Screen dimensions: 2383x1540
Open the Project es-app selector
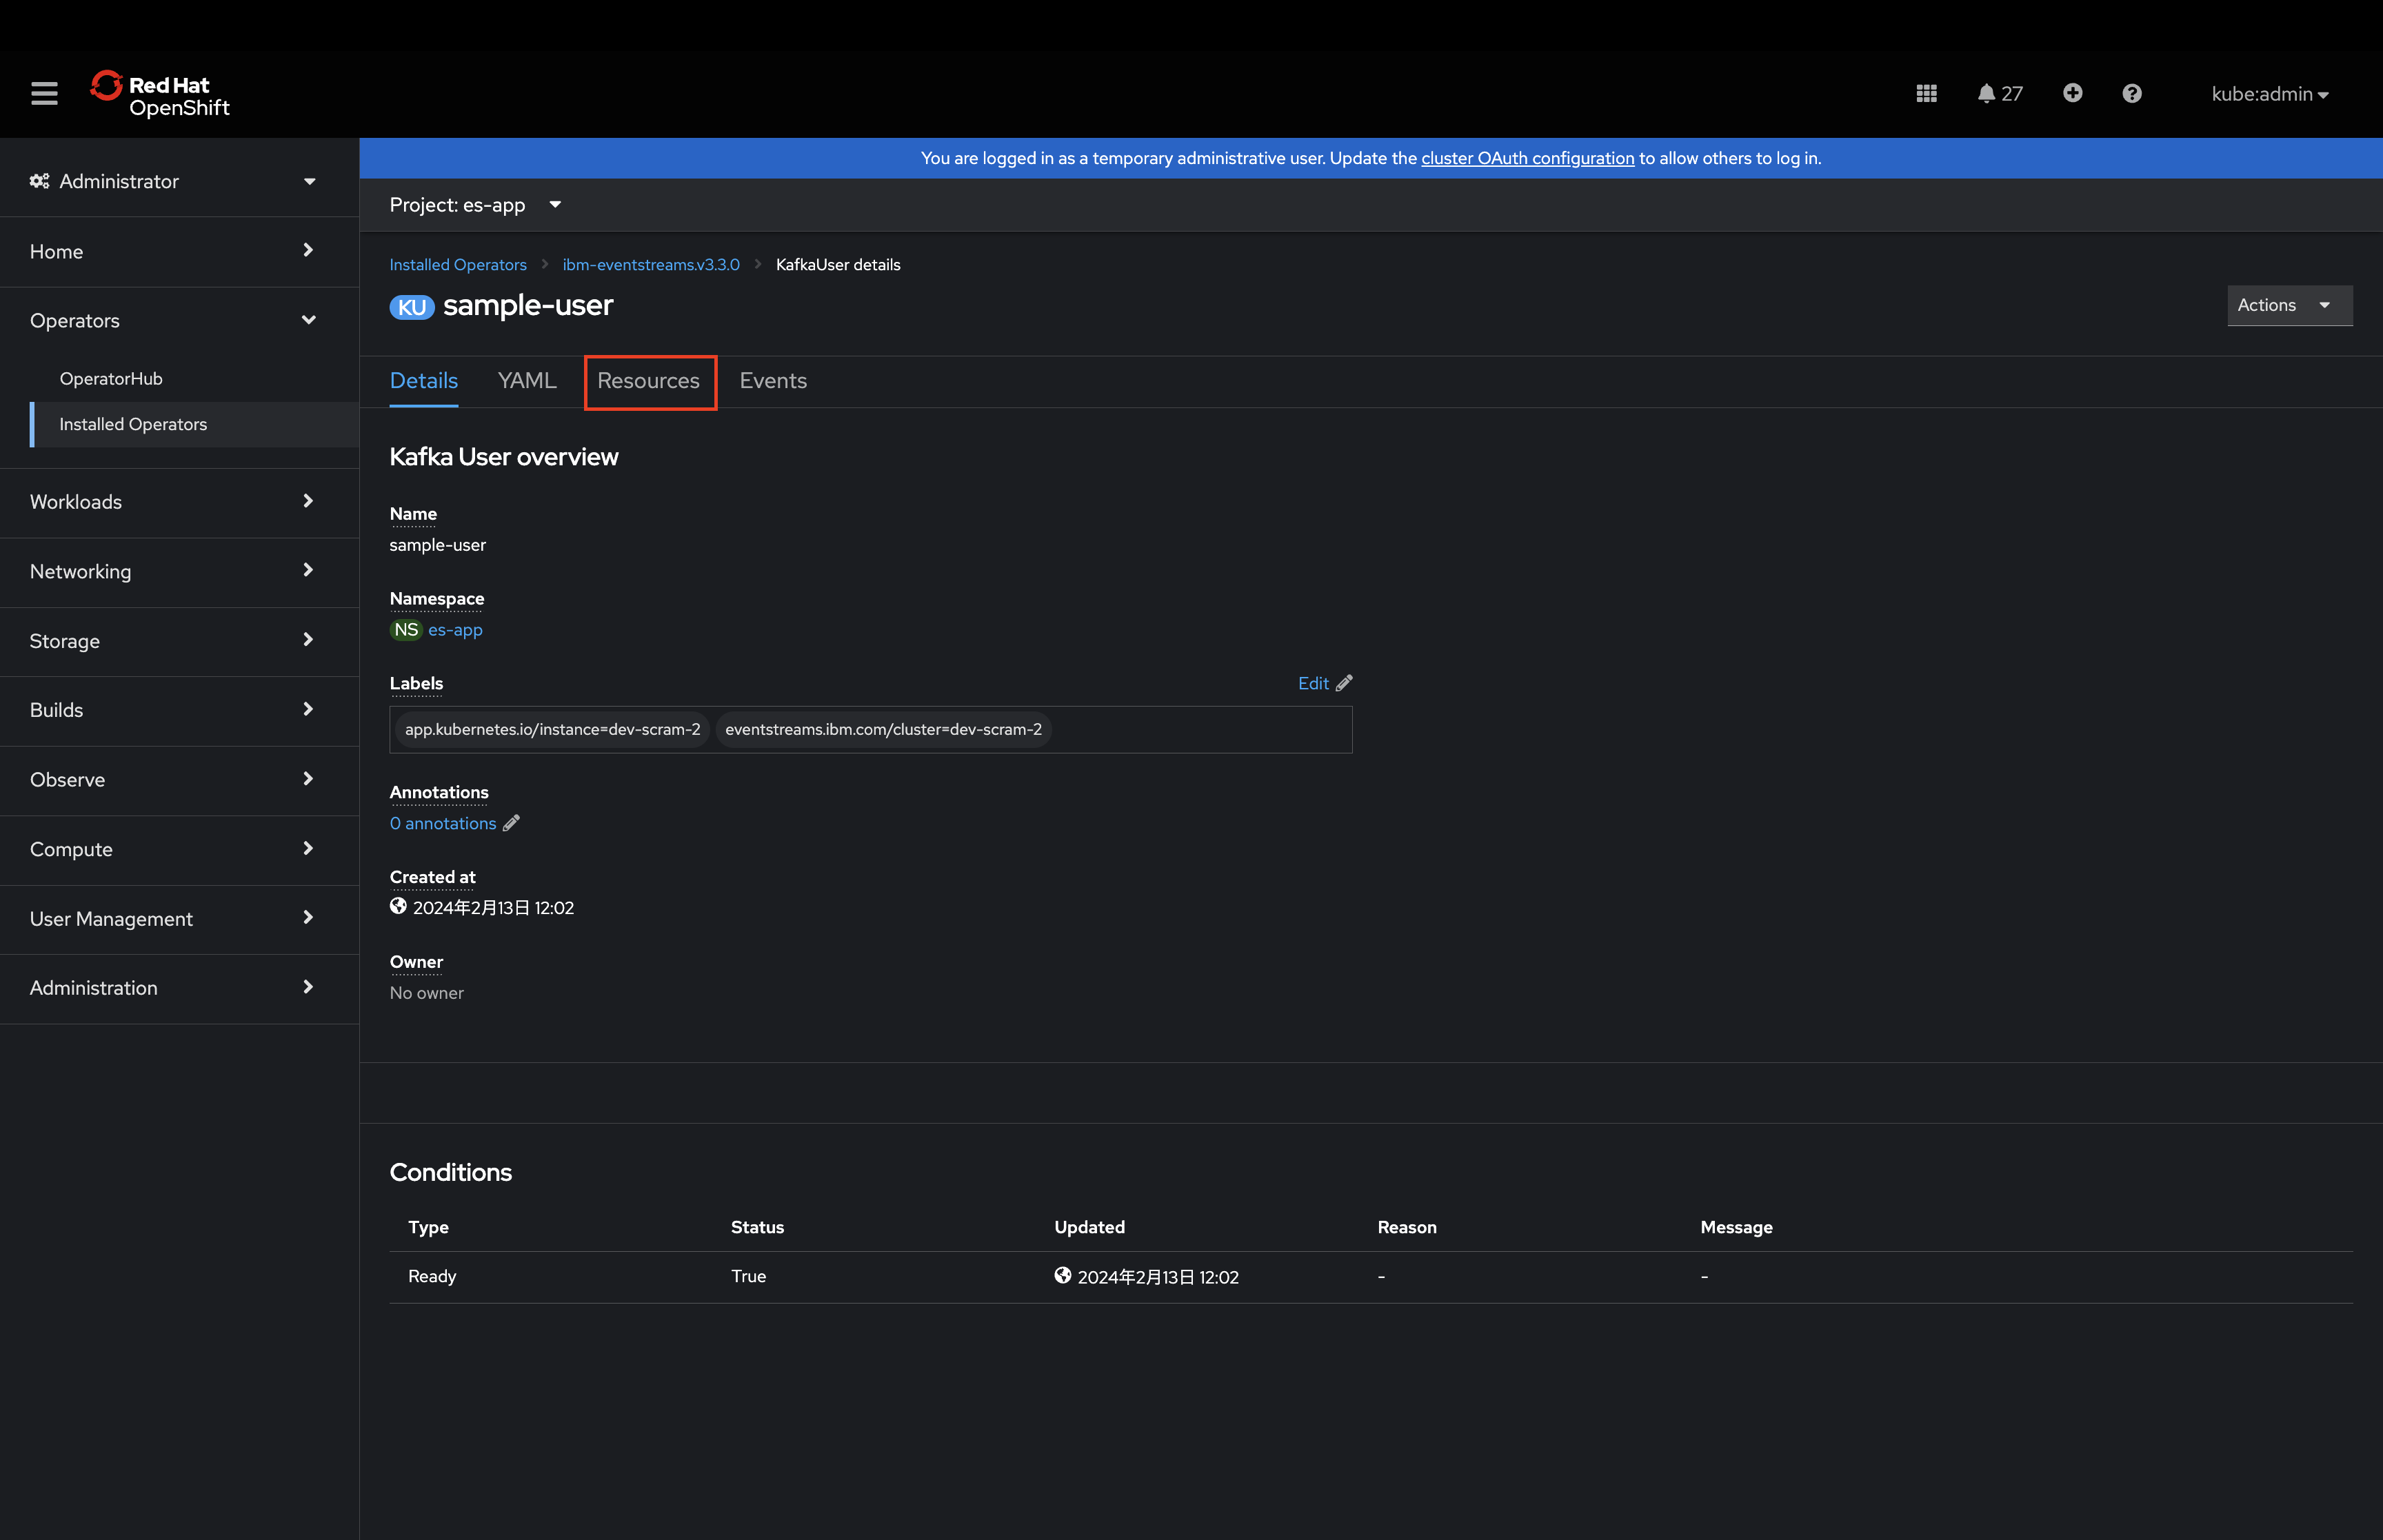(475, 205)
